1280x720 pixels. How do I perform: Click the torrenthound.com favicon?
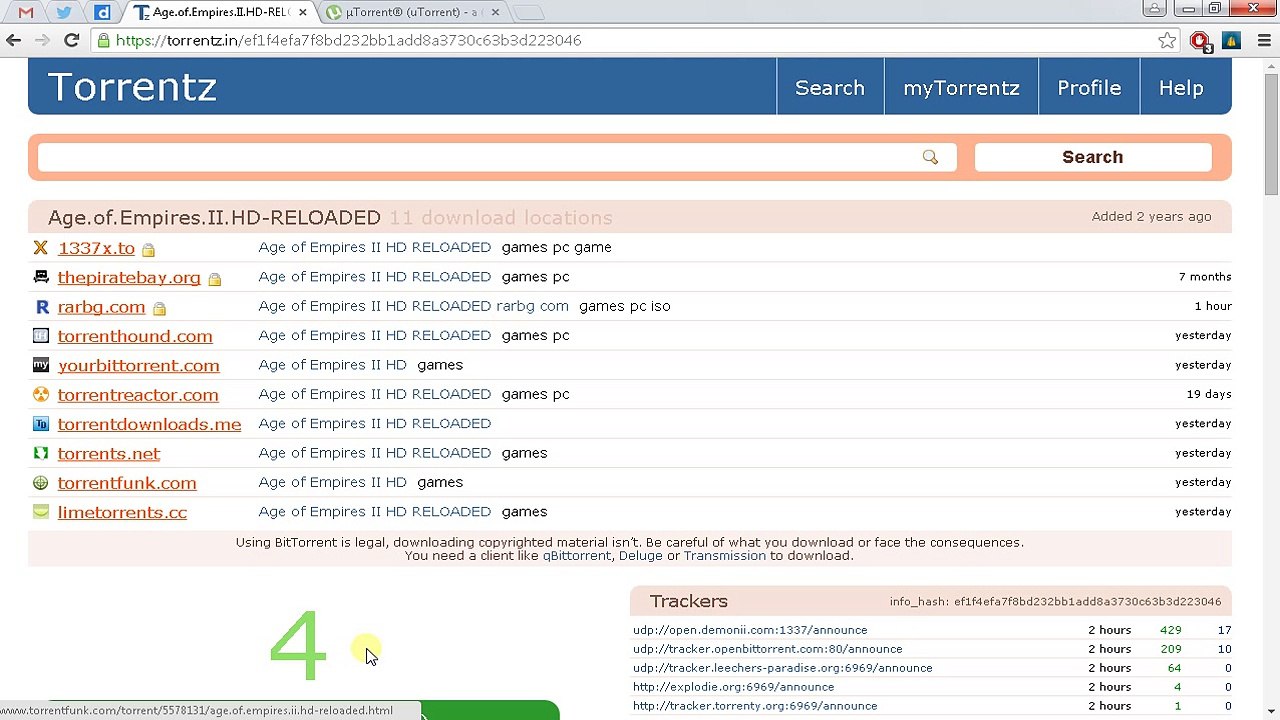click(40, 336)
